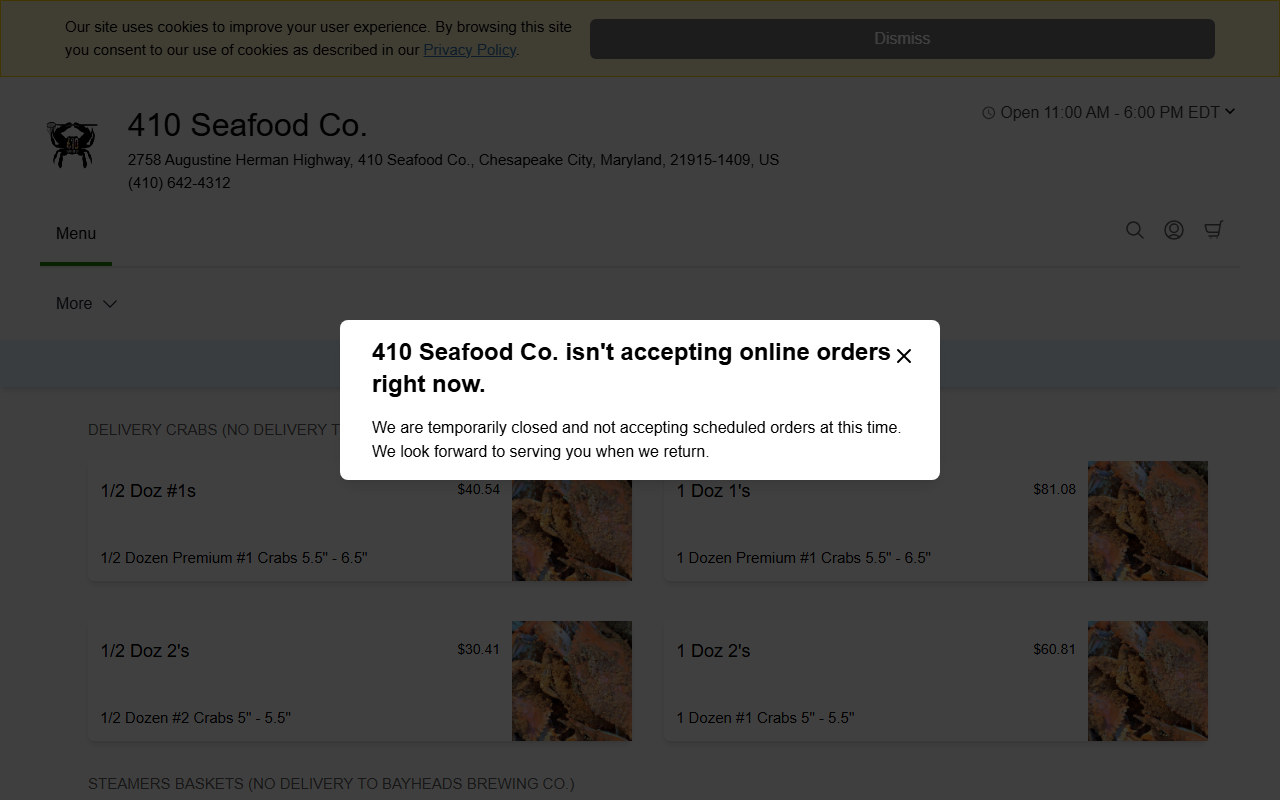Click the 410 Seafood Co. store title

(x=248, y=125)
